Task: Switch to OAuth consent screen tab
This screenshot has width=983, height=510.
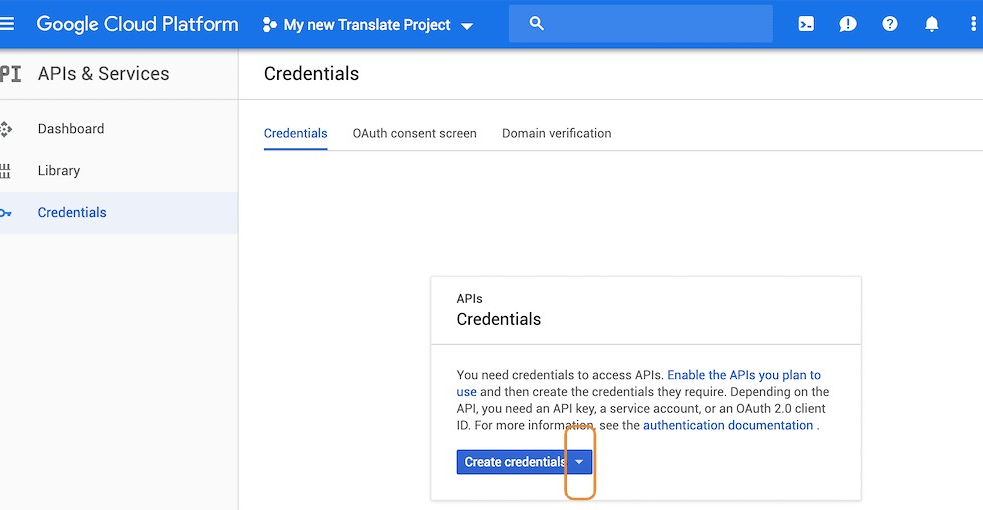Action: pos(414,133)
